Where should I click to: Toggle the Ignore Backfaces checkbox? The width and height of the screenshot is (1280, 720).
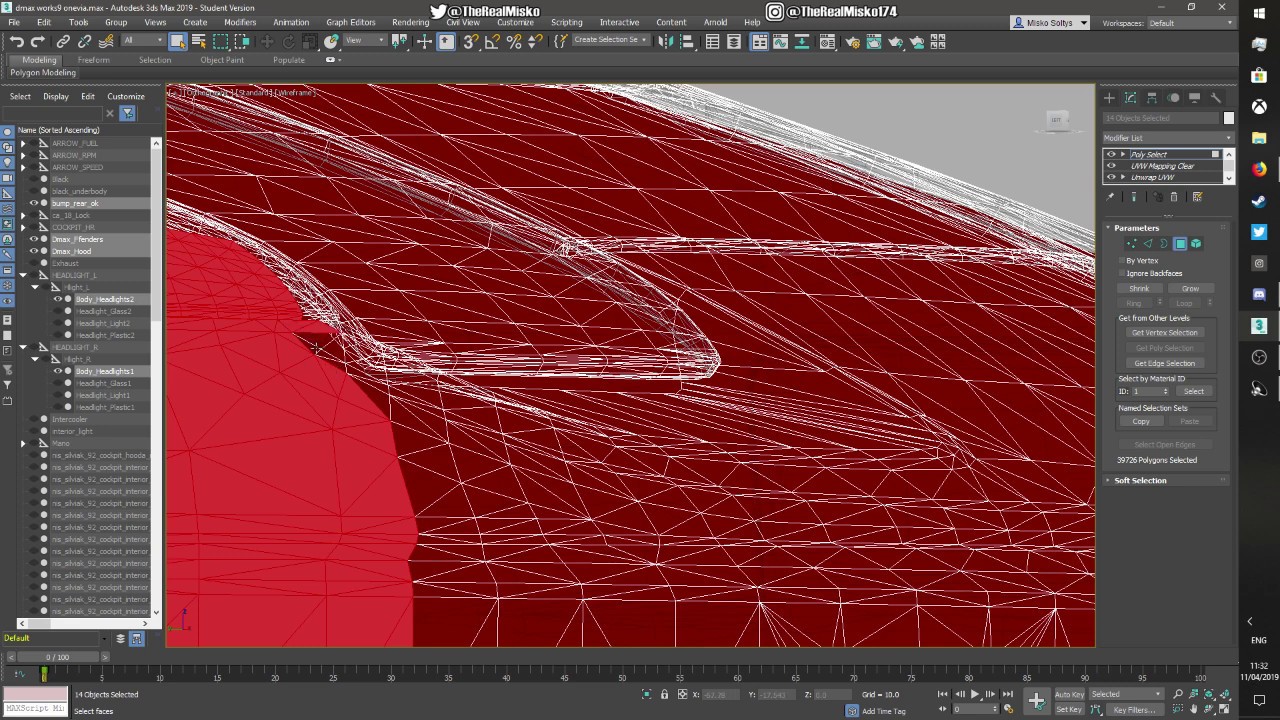click(1122, 273)
